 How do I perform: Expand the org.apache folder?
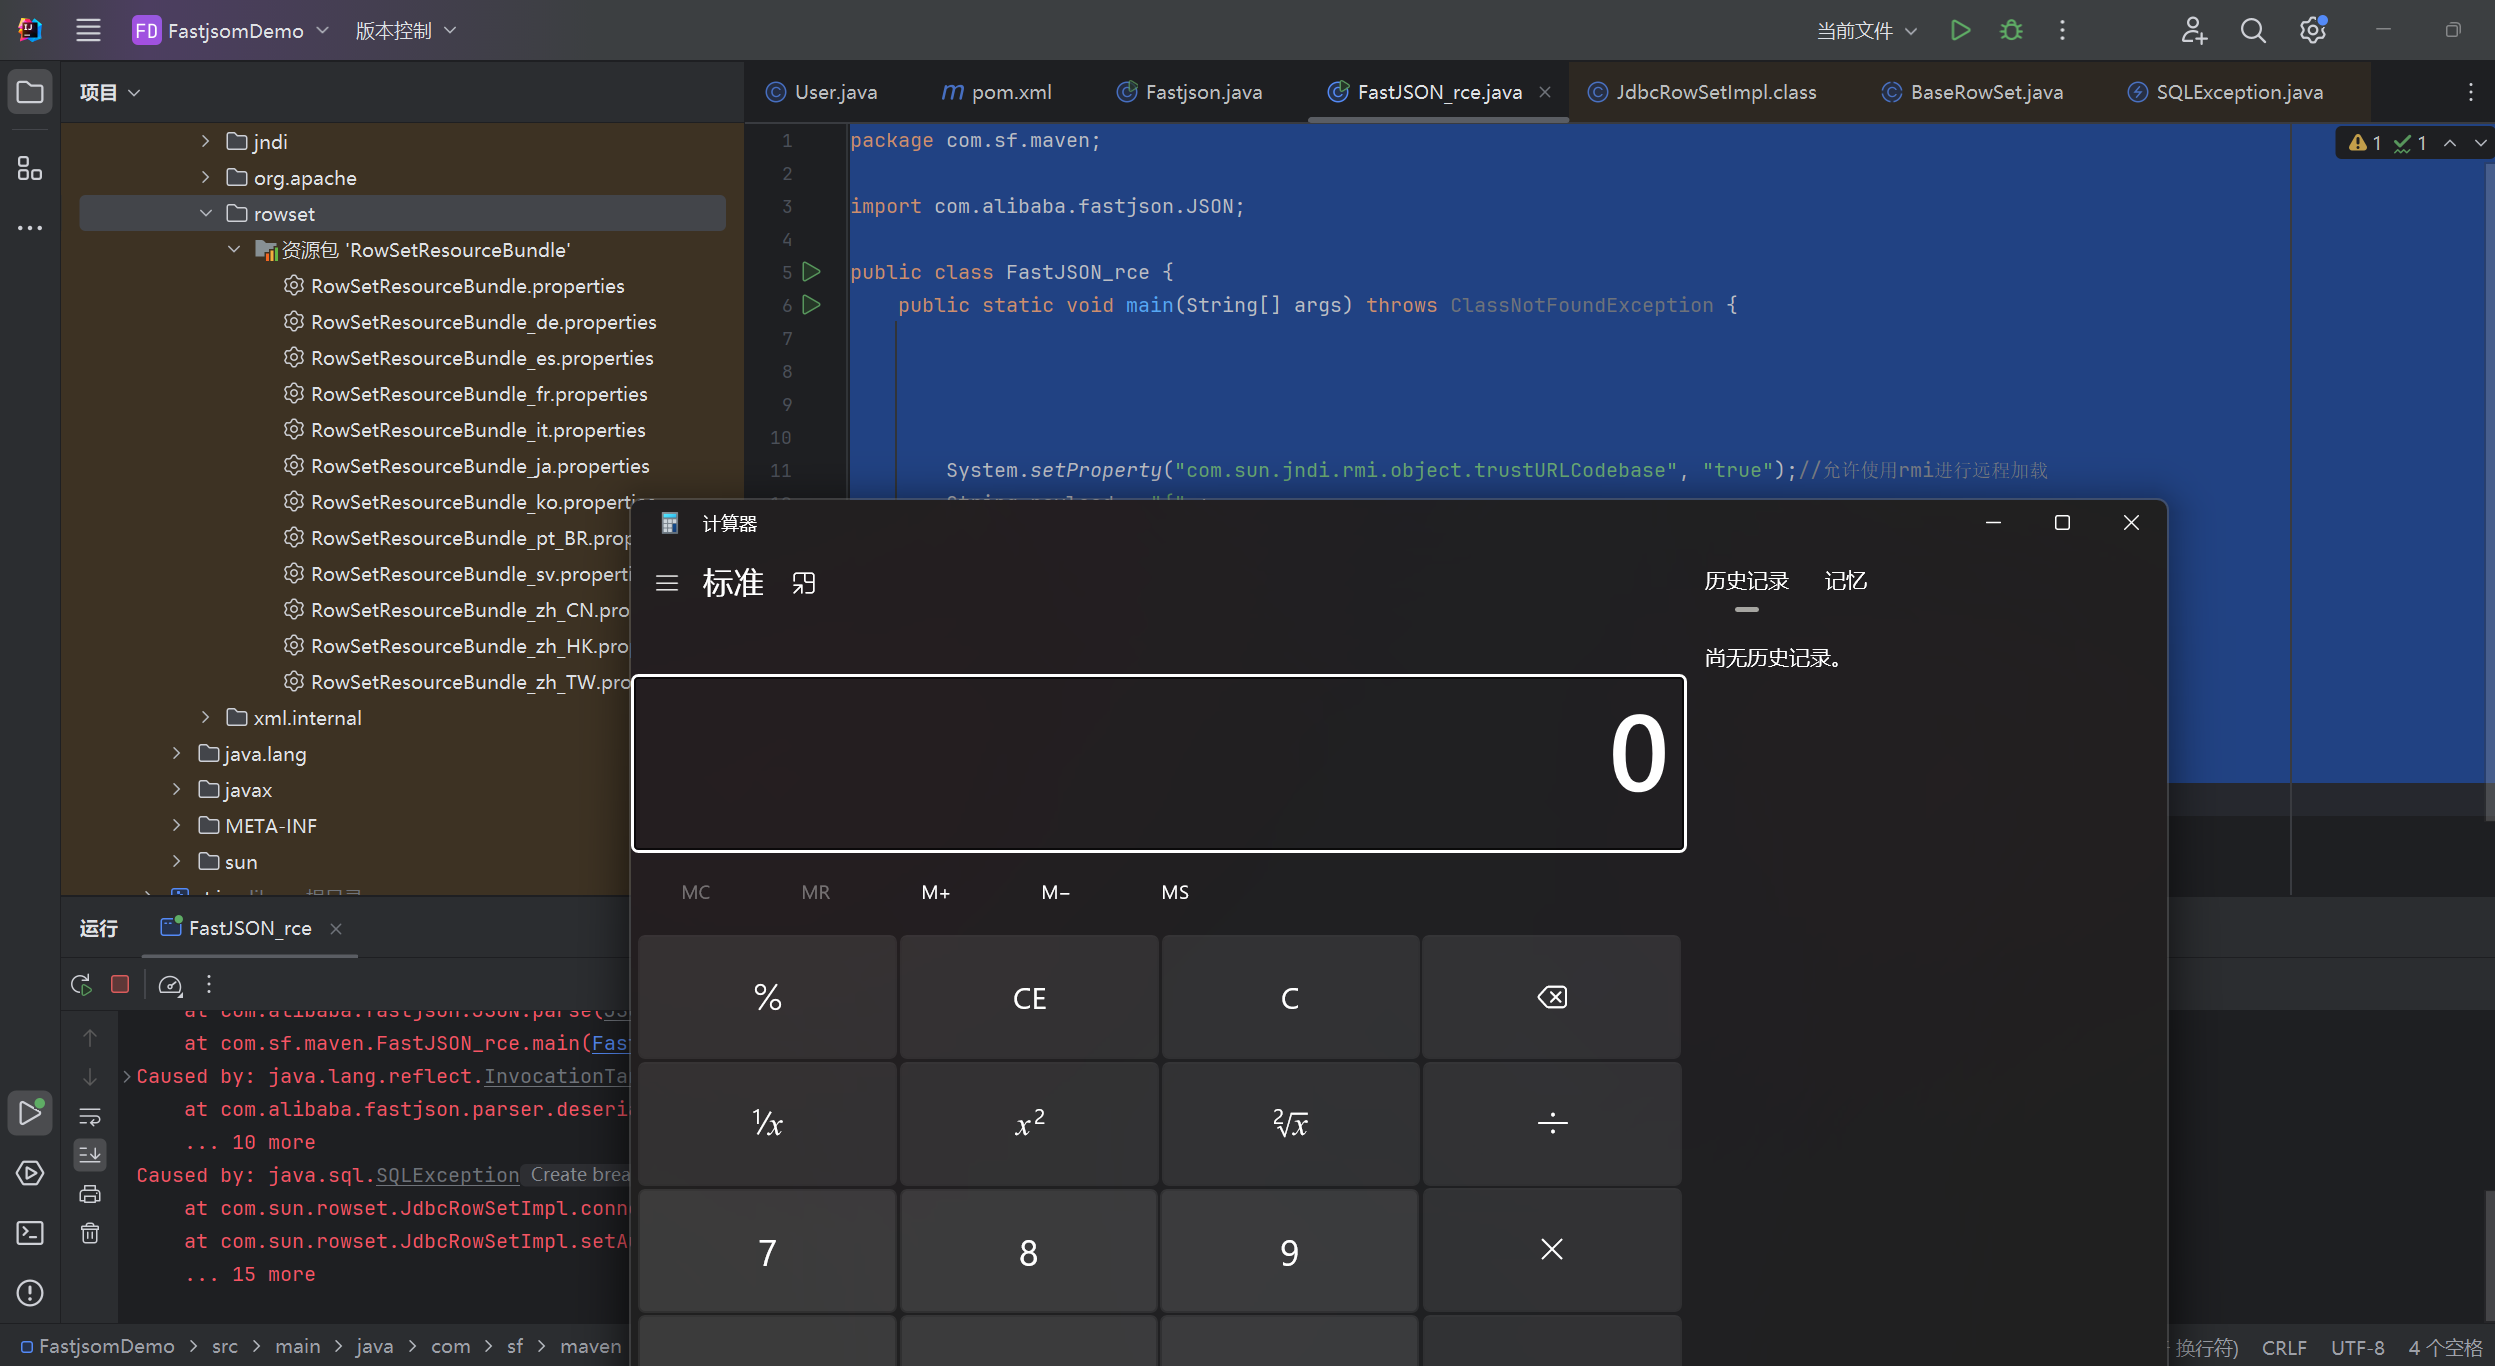(205, 177)
